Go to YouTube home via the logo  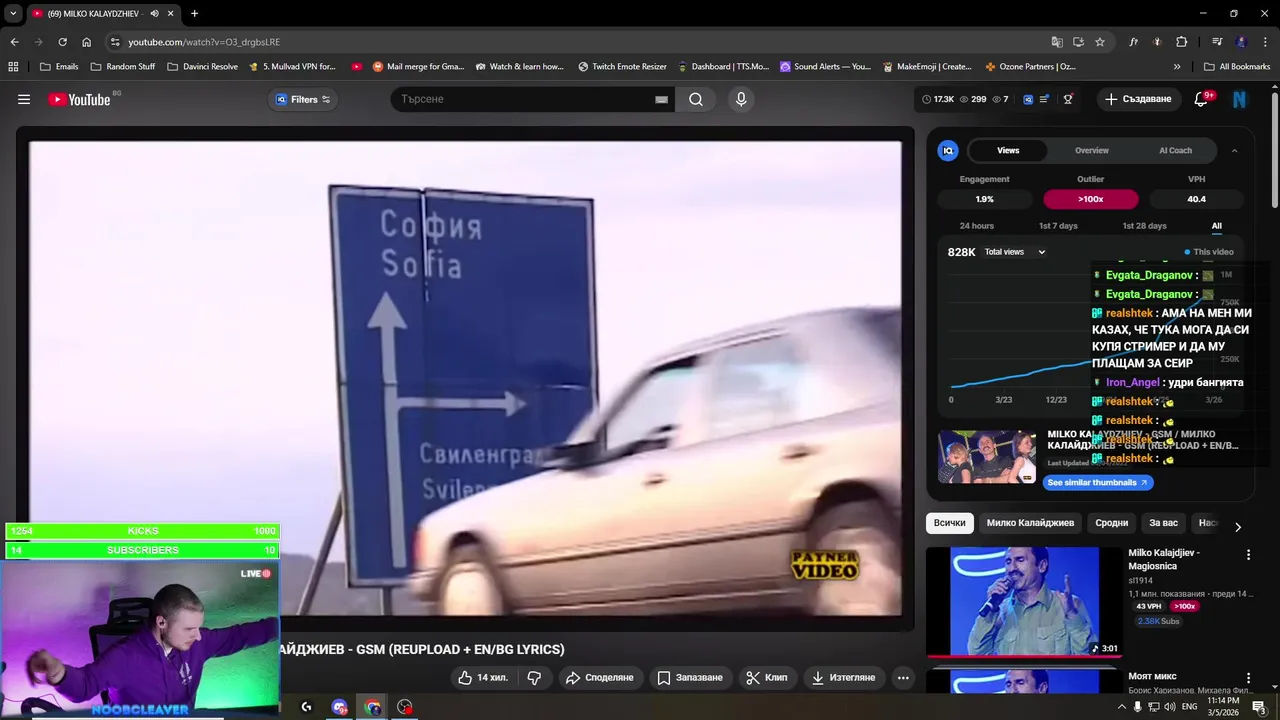click(x=79, y=99)
